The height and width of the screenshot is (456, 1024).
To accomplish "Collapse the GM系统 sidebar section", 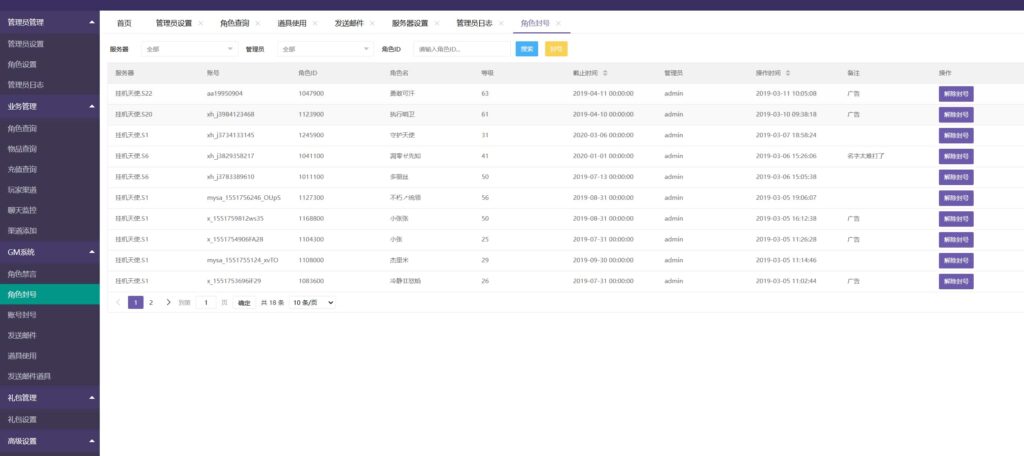I will tap(92, 252).
